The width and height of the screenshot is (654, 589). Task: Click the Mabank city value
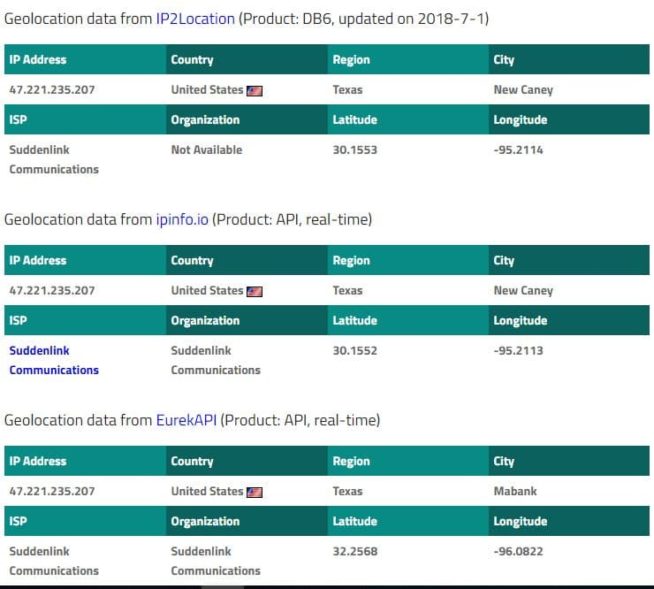tap(515, 491)
